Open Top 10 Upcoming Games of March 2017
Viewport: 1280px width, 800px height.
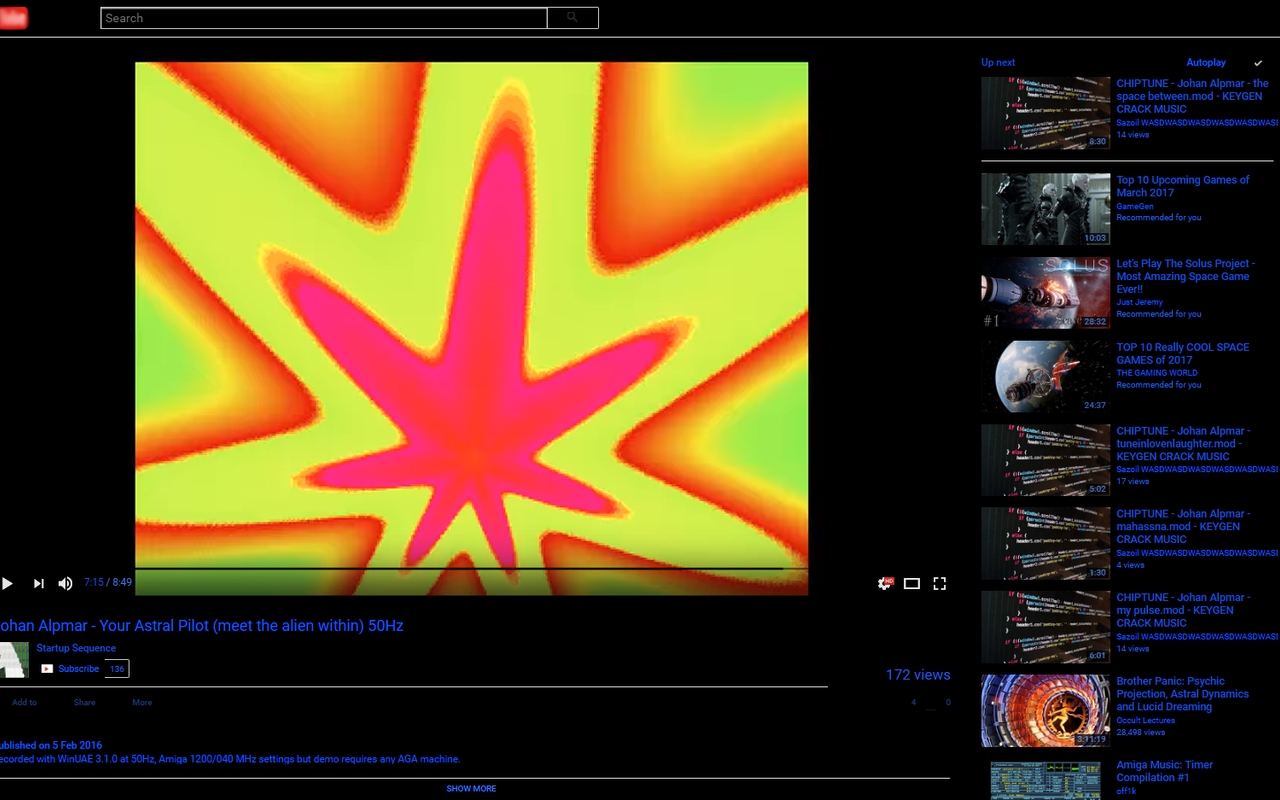coord(1183,186)
